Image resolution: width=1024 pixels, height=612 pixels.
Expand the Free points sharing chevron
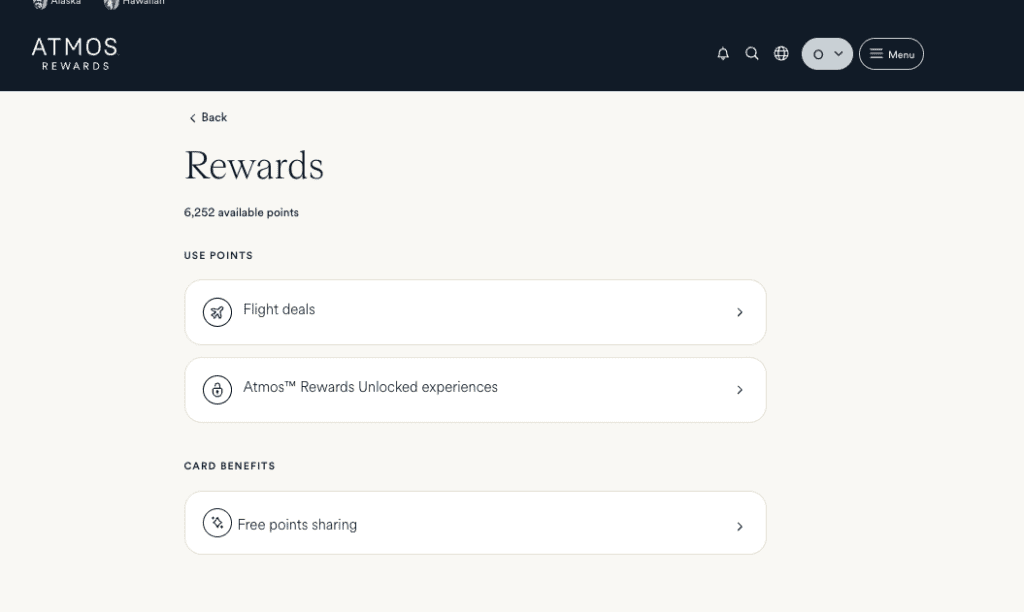coord(740,526)
